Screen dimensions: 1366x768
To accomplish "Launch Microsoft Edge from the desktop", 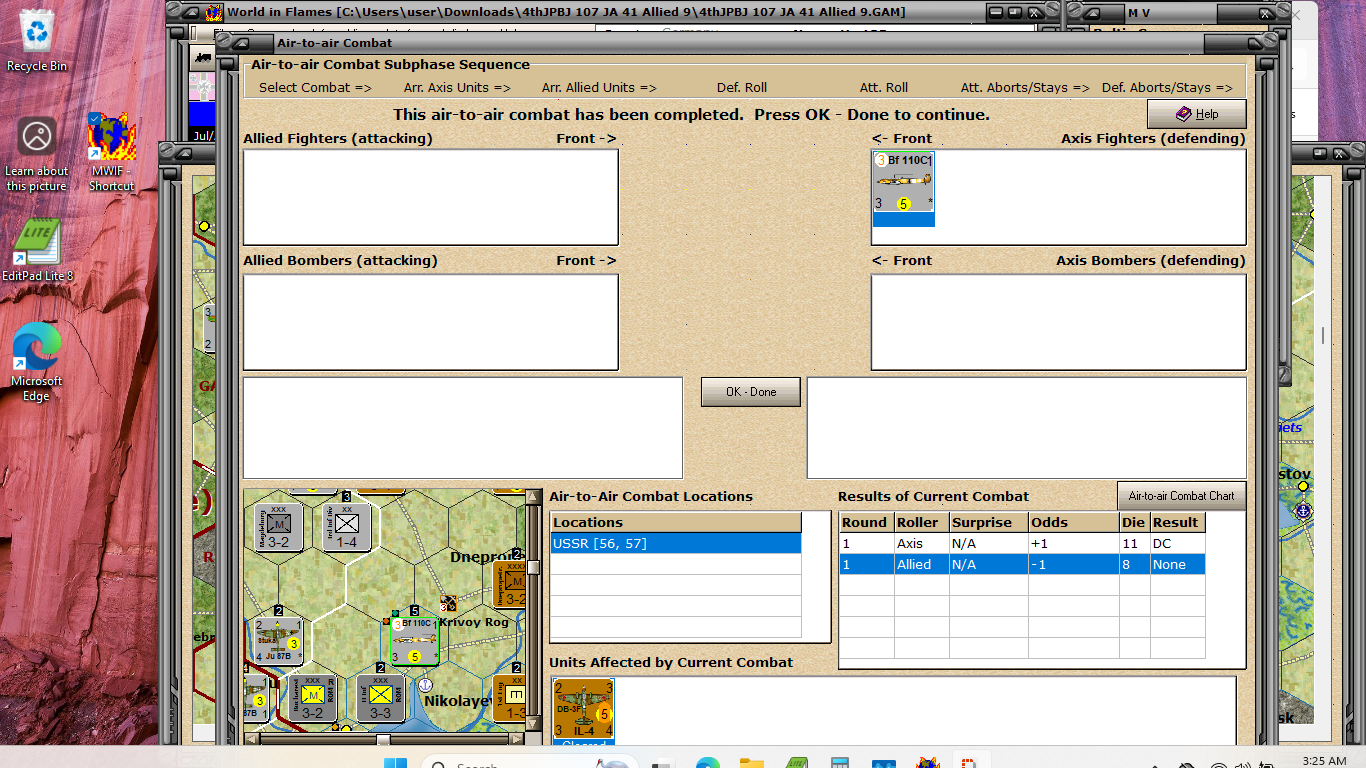I will (x=37, y=362).
